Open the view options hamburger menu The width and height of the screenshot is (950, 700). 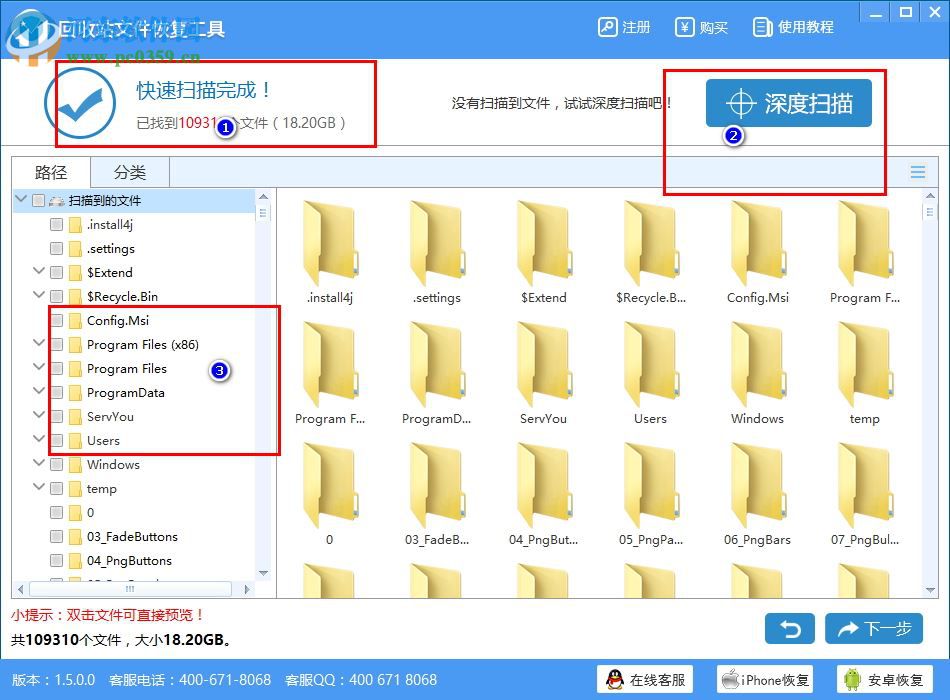(x=917, y=171)
